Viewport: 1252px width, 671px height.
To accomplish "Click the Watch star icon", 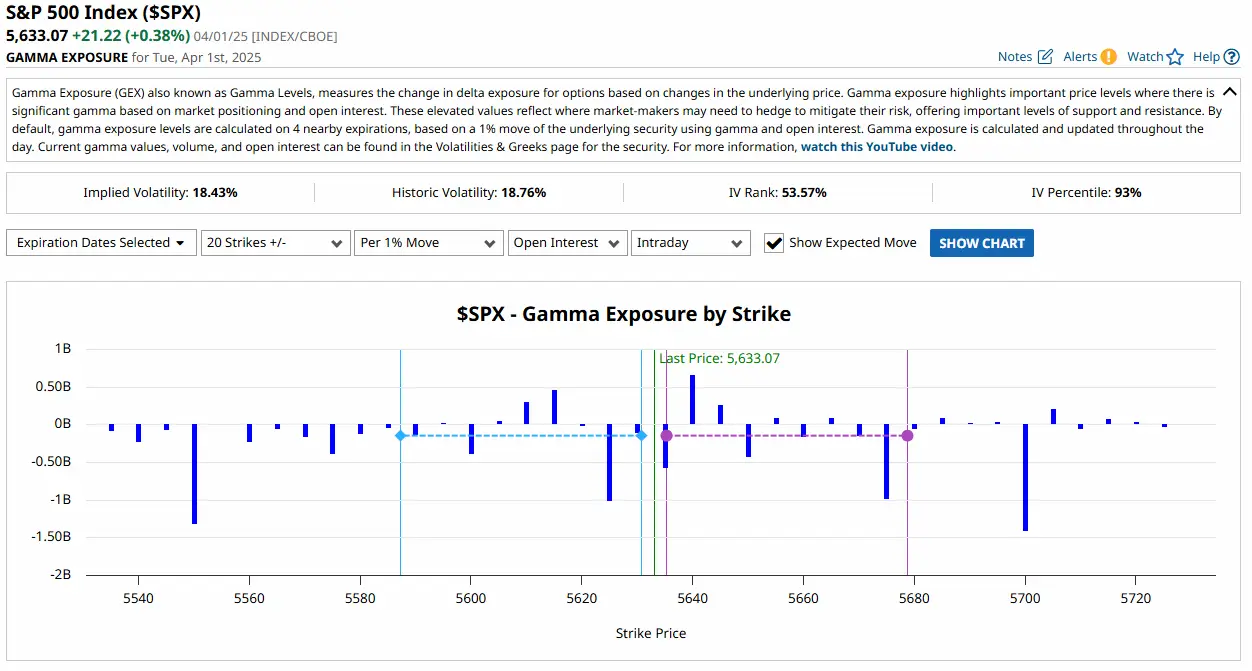I will pyautogui.click(x=1175, y=57).
